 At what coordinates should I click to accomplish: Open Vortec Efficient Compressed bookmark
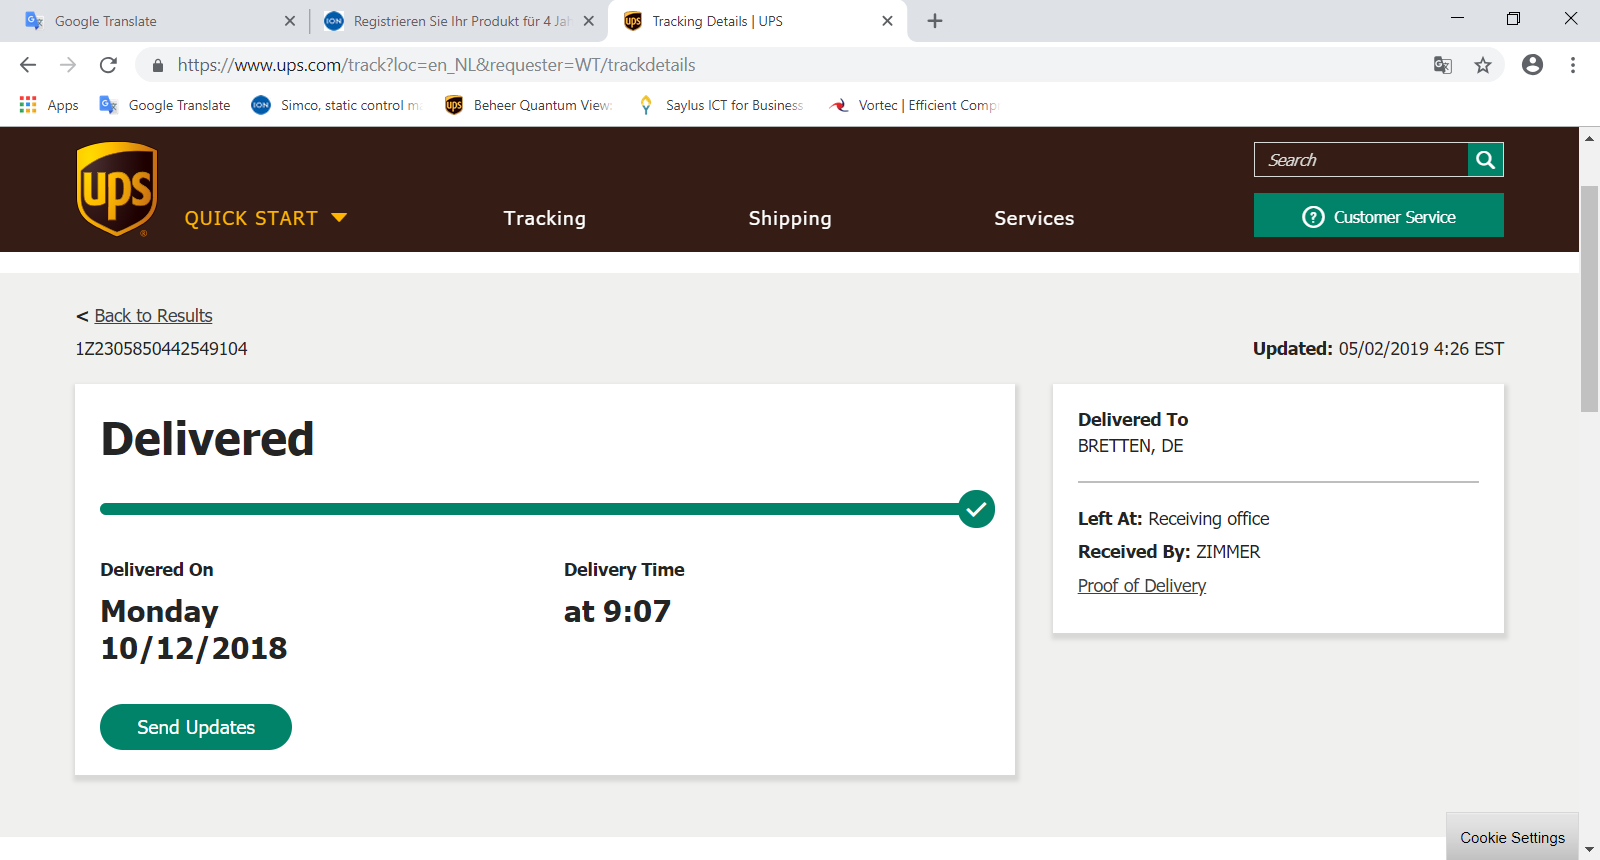pyautogui.click(x=913, y=105)
